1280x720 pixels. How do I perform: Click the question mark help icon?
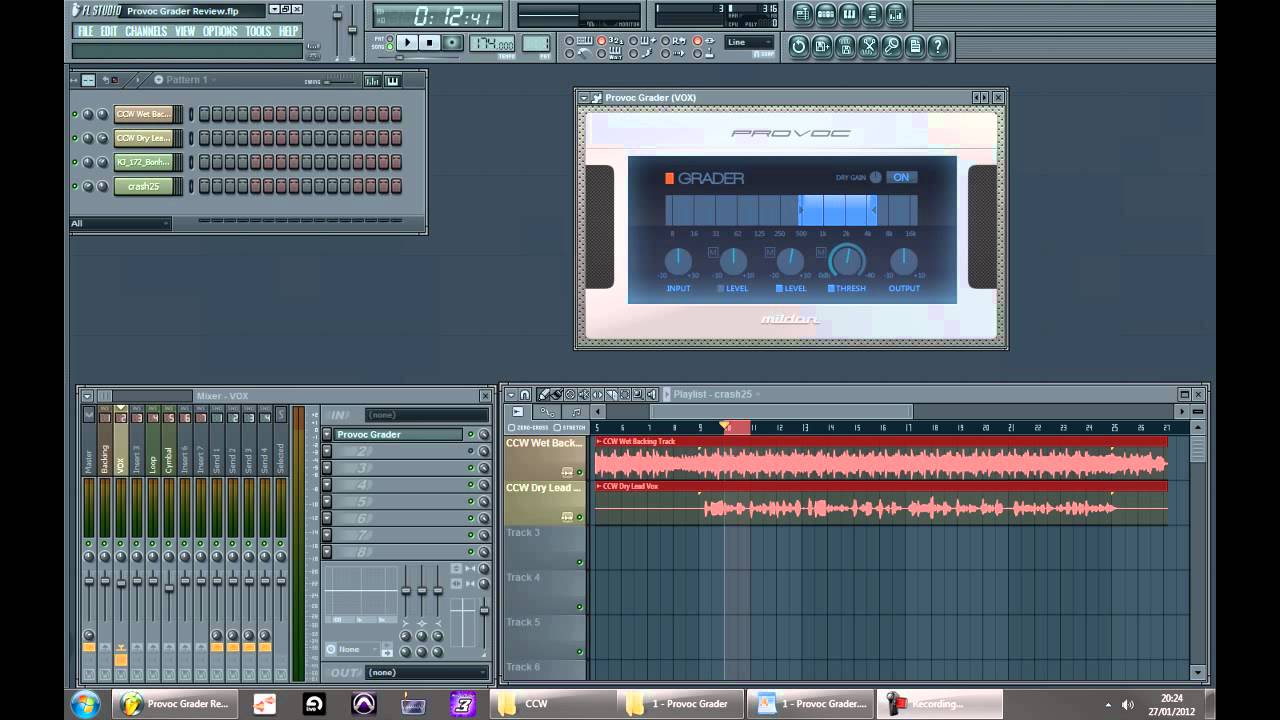pos(938,46)
